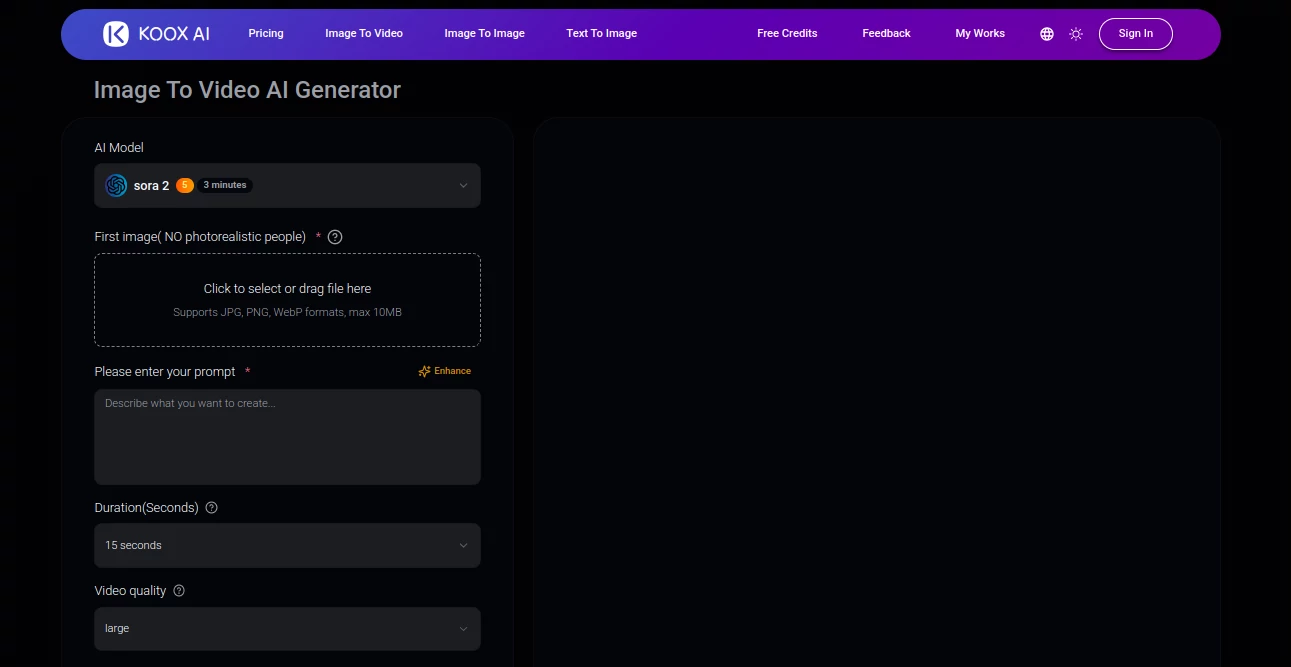Image resolution: width=1291 pixels, height=667 pixels.
Task: Click the Duration(Seconds) help icon
Action: (x=211, y=507)
